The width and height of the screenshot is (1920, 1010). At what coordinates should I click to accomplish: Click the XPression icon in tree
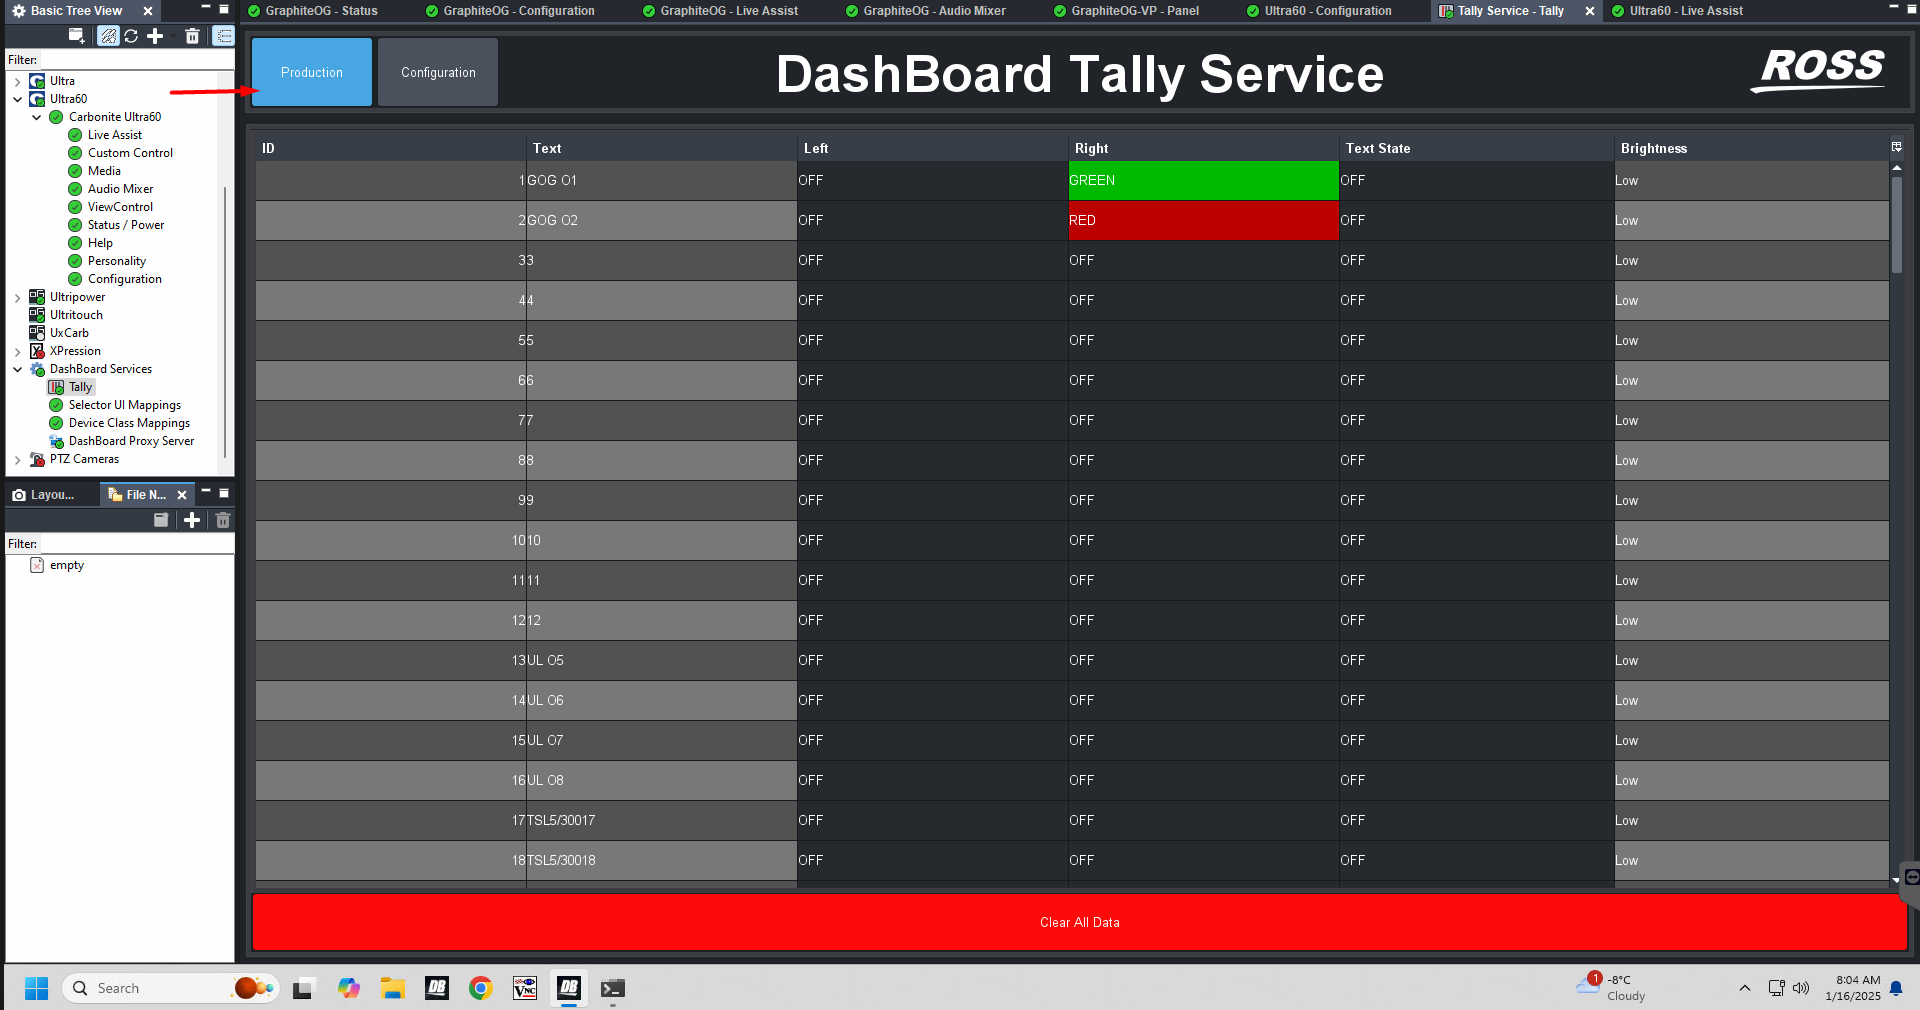37,351
